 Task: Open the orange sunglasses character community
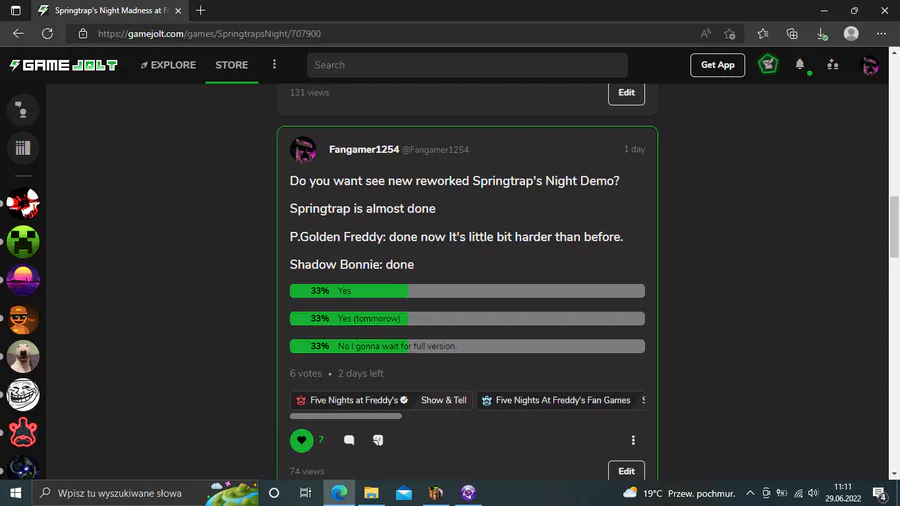pos(23,318)
